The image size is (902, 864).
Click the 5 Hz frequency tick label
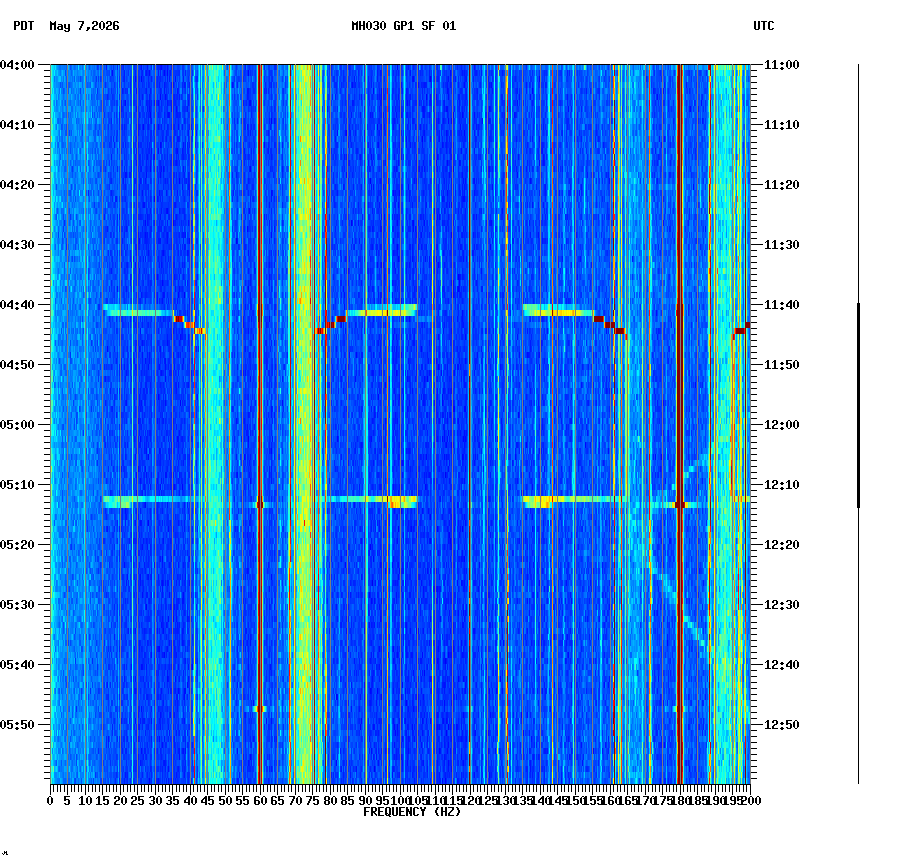coord(67,801)
